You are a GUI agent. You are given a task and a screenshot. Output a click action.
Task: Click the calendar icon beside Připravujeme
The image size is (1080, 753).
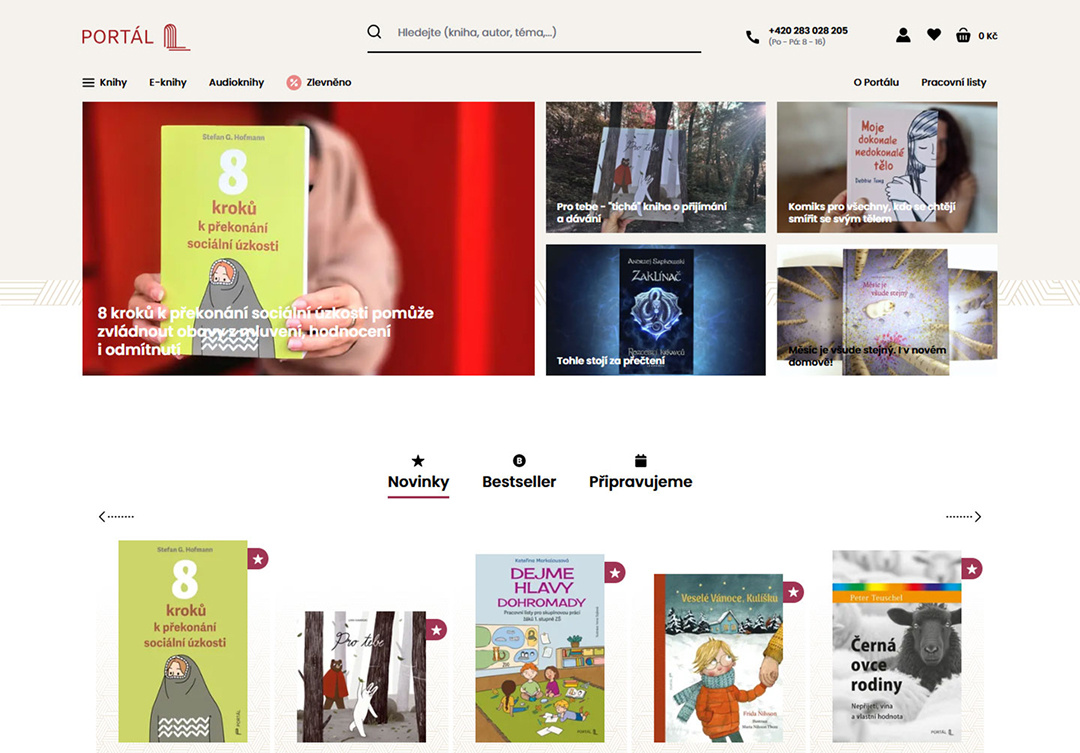[638, 460]
